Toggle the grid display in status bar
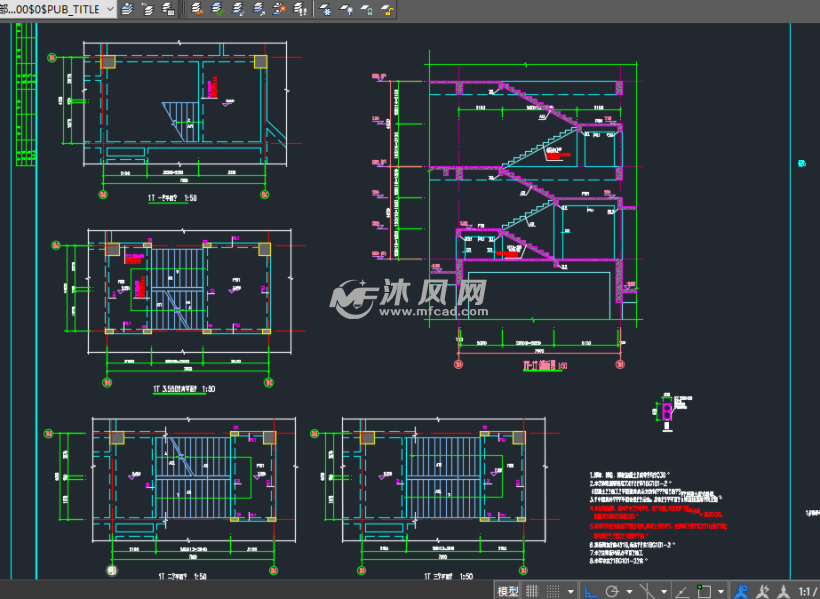Viewport: 820px width, 599px height. pyautogui.click(x=533, y=591)
